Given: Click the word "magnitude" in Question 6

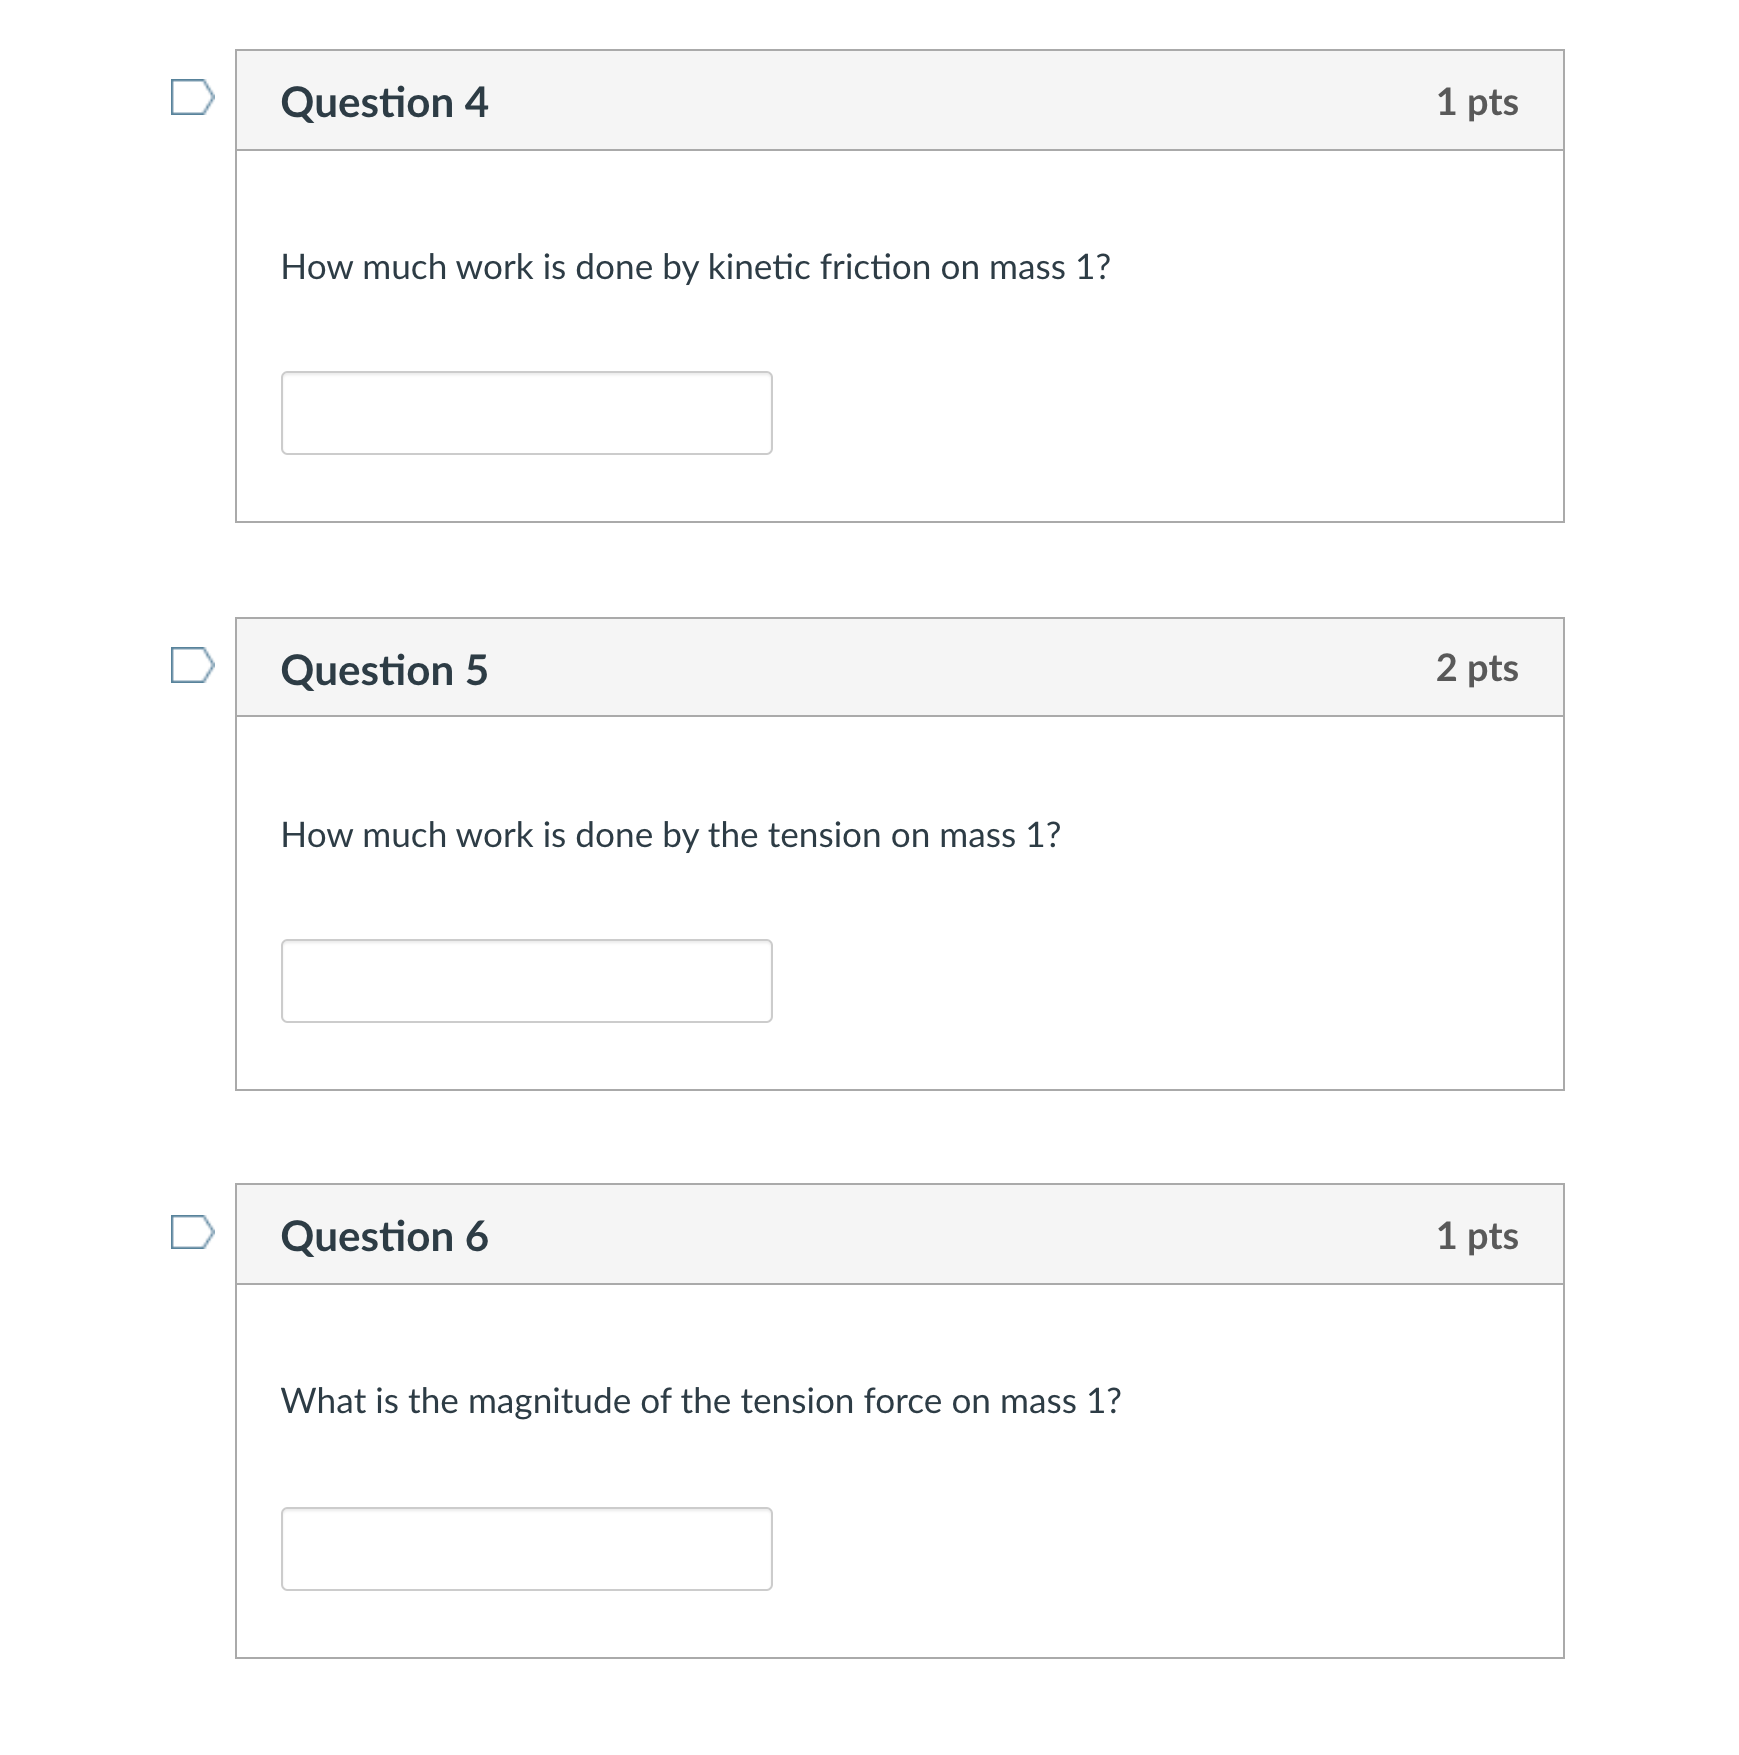Looking at the screenshot, I should pyautogui.click(x=550, y=1403).
